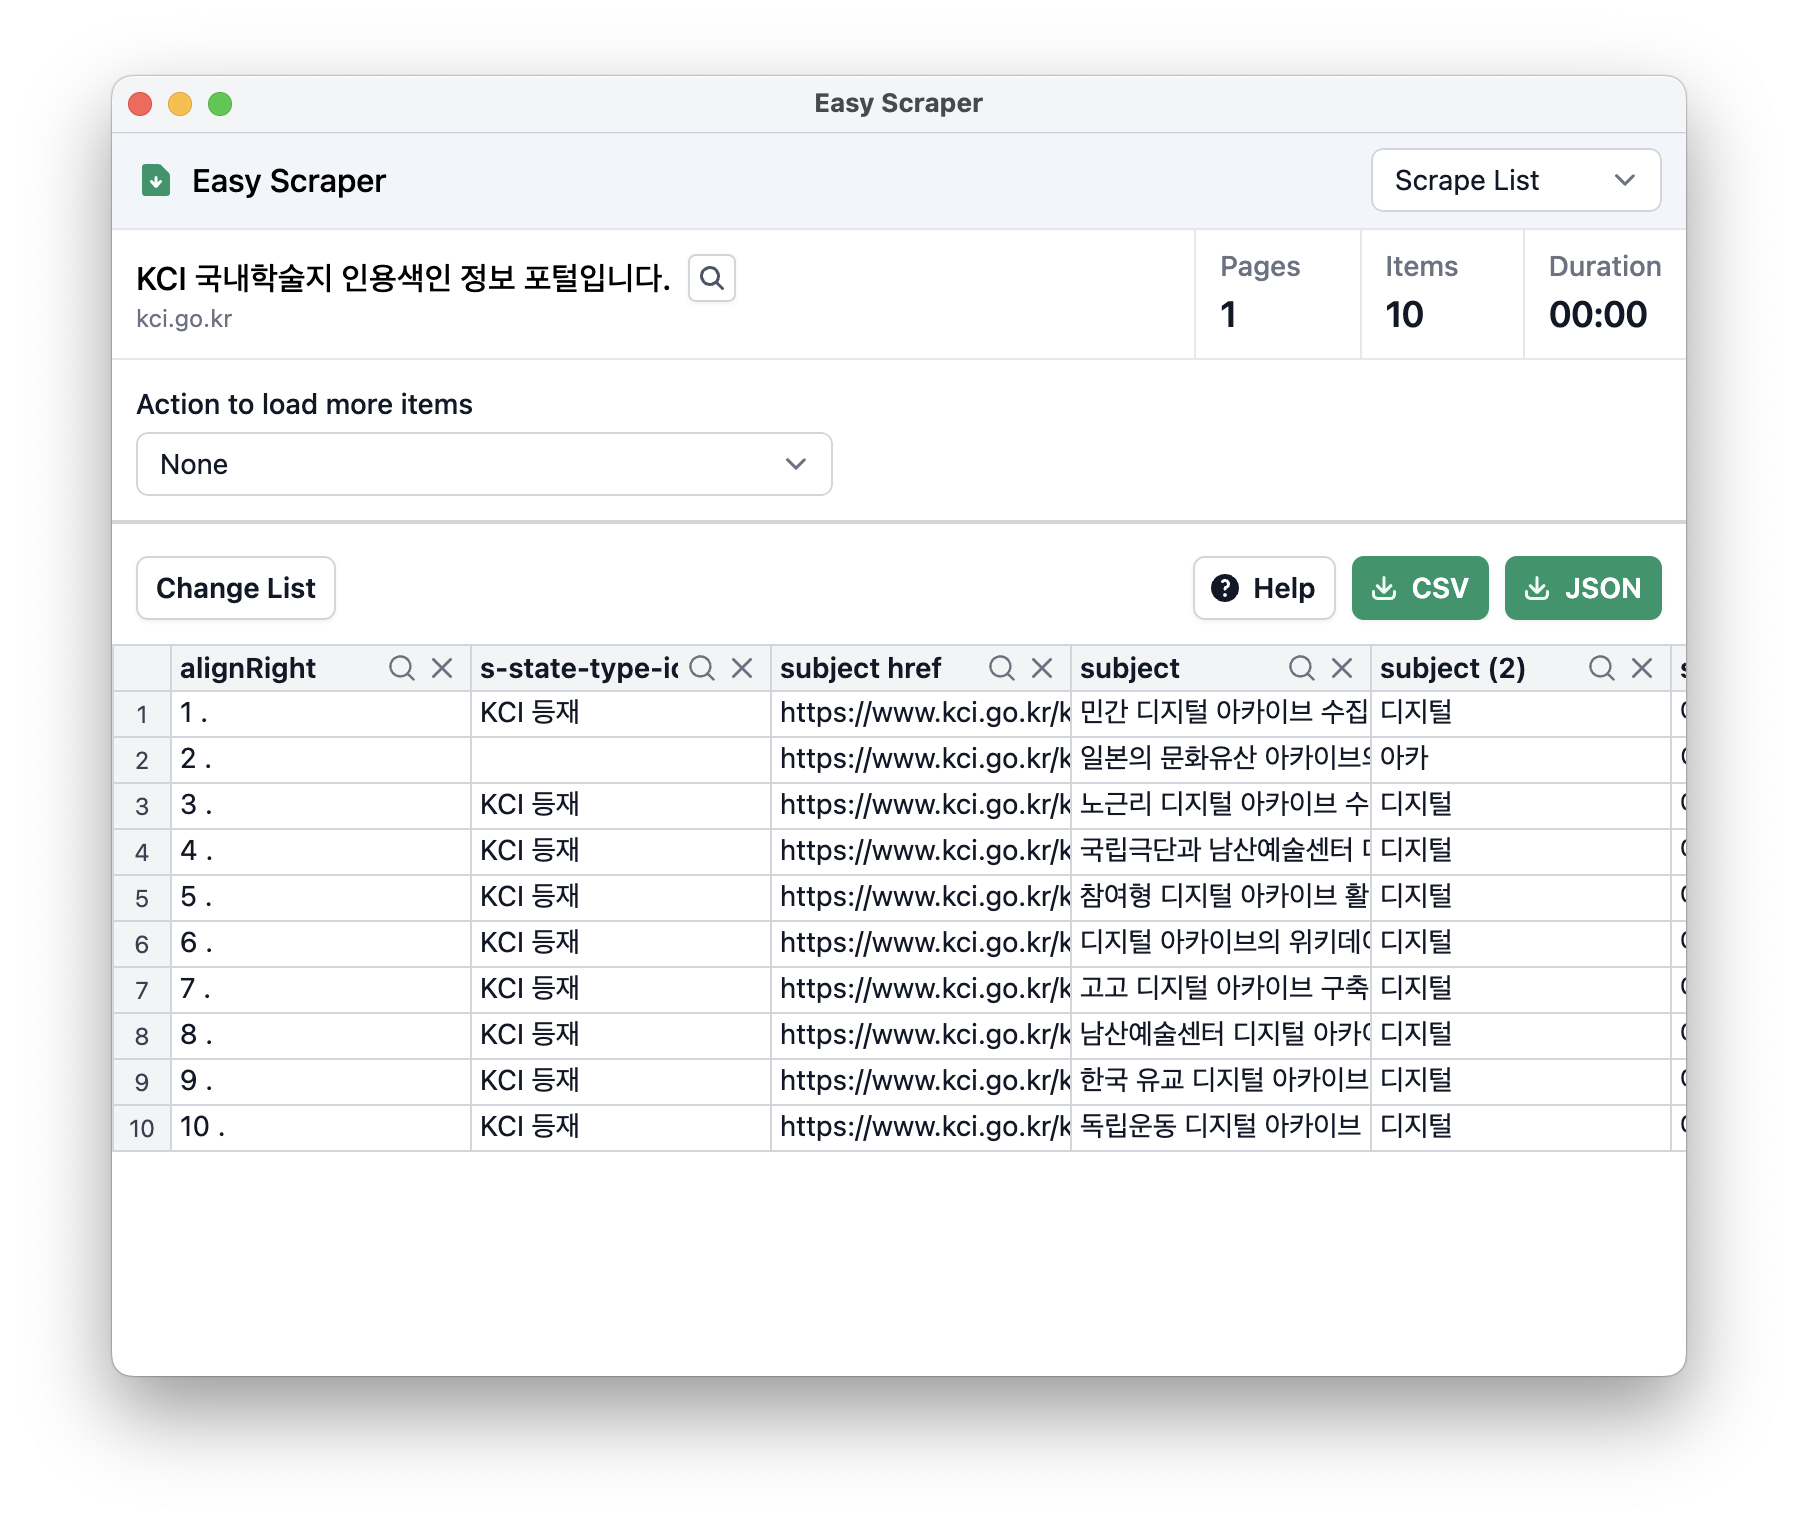The image size is (1798, 1524).
Task: Clear the subject href column via its X icon
Action: 1042,668
